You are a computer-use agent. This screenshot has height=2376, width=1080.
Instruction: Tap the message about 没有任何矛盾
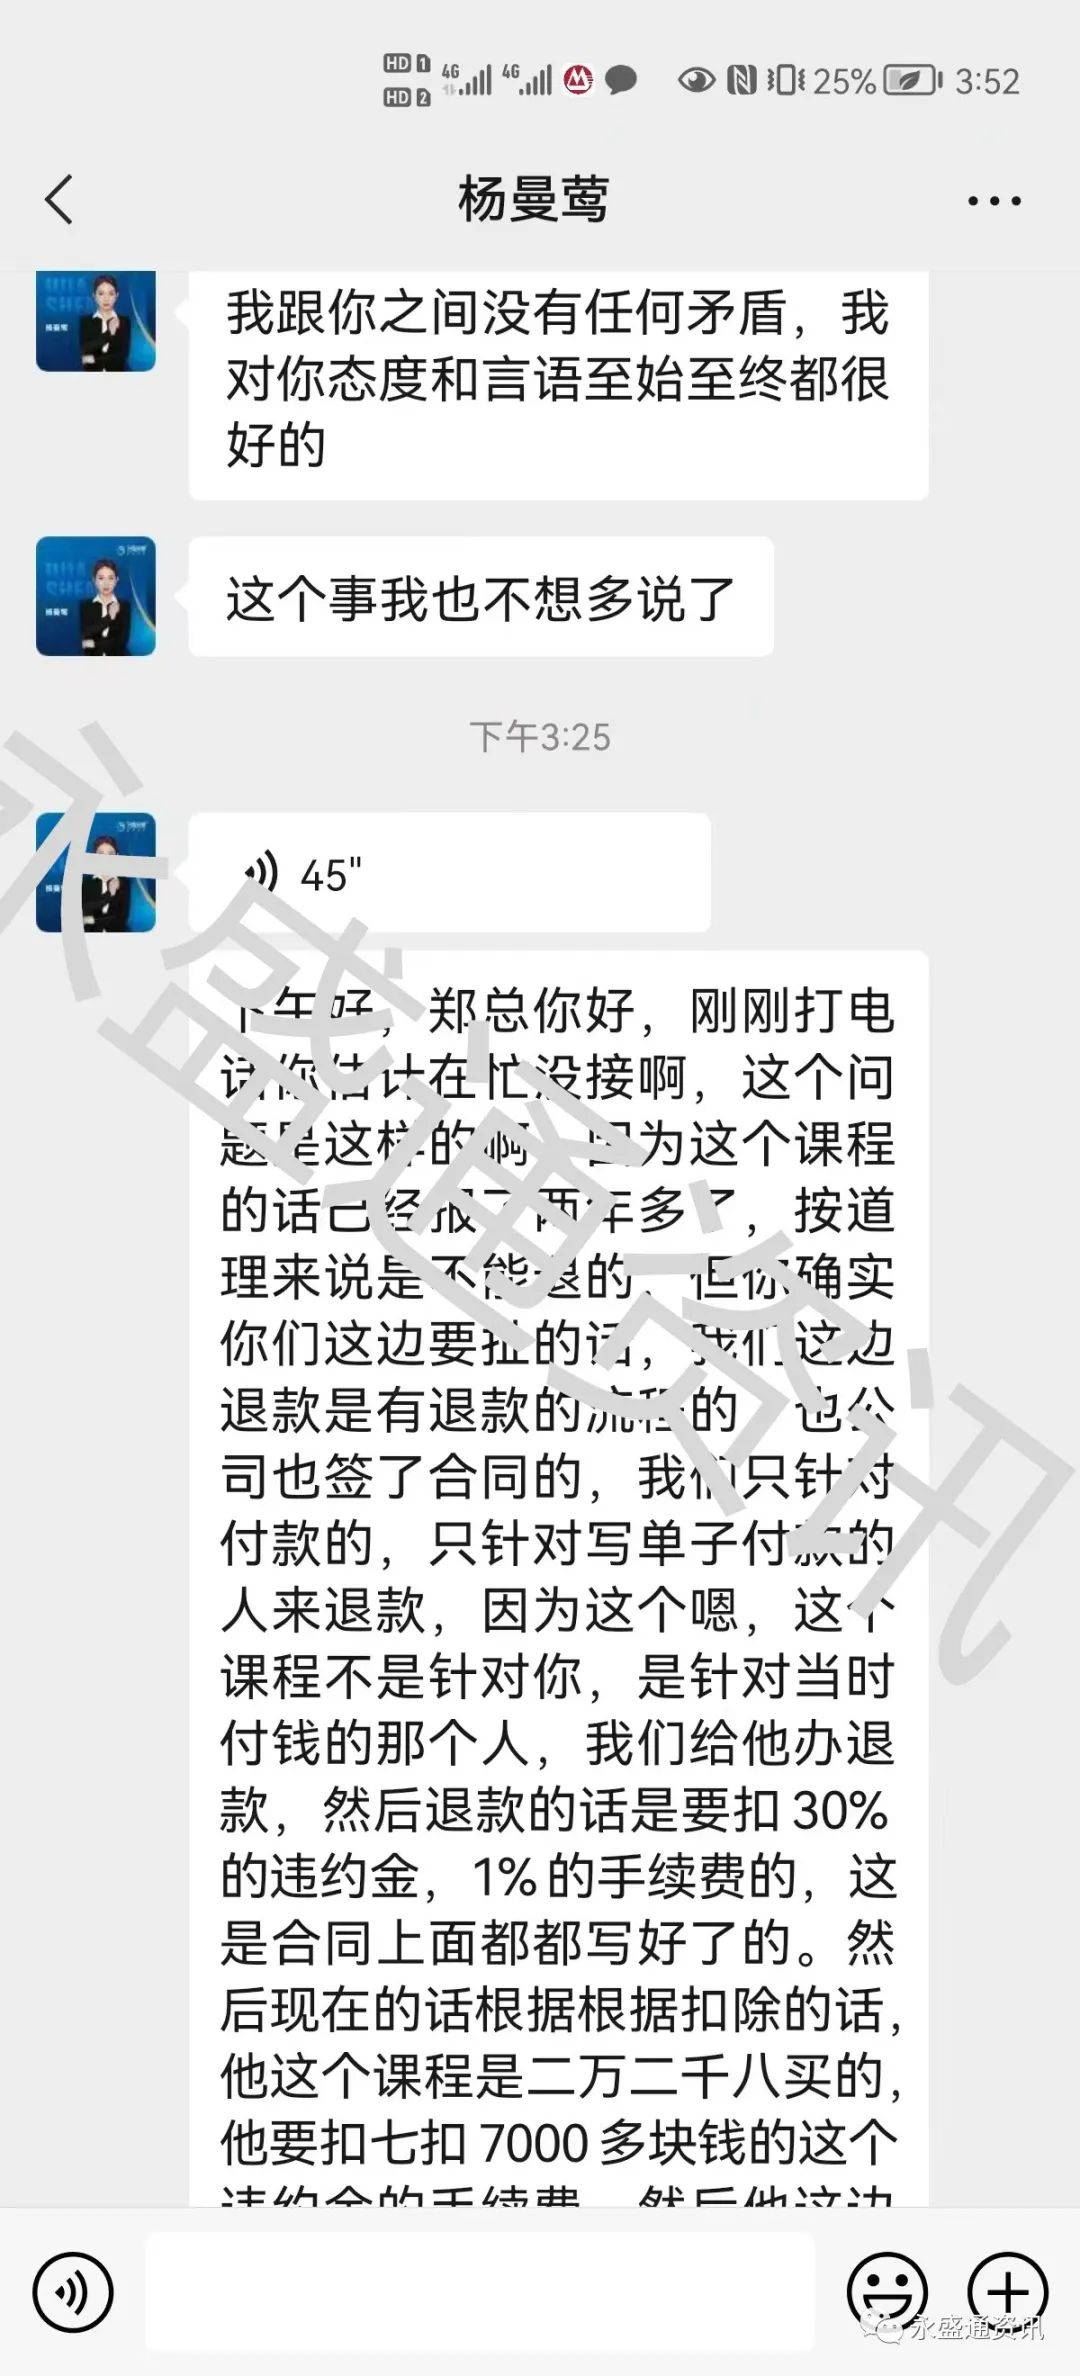(x=558, y=385)
